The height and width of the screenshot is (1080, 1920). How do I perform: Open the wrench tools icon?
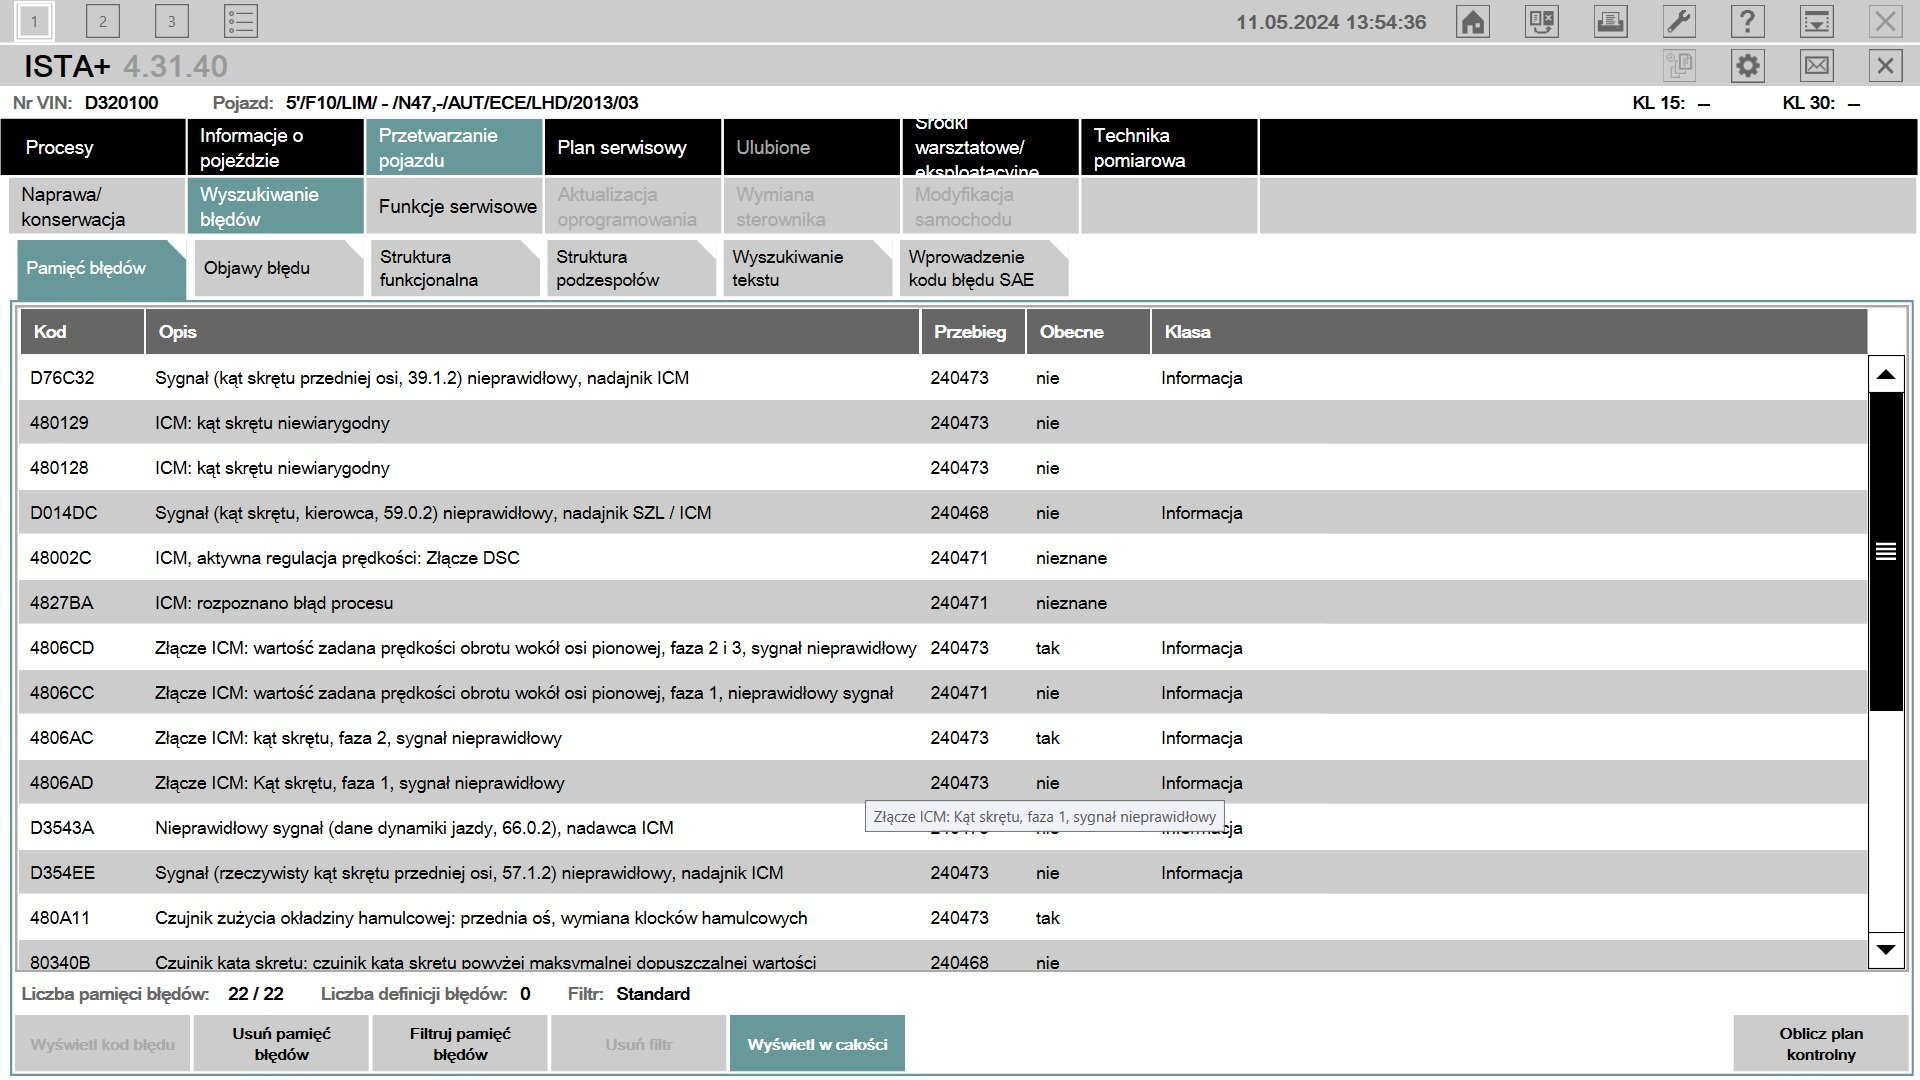(1679, 21)
